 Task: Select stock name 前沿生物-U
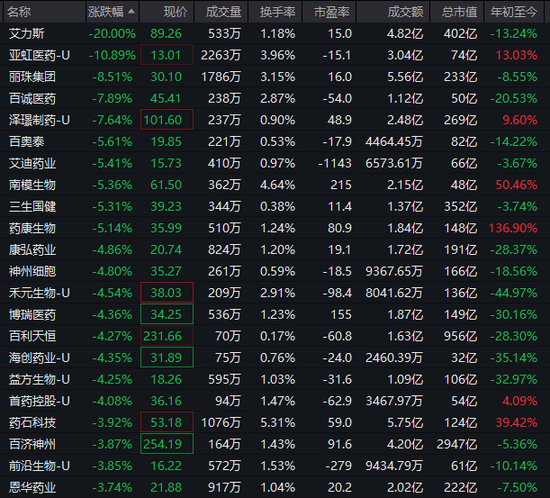coord(39,466)
